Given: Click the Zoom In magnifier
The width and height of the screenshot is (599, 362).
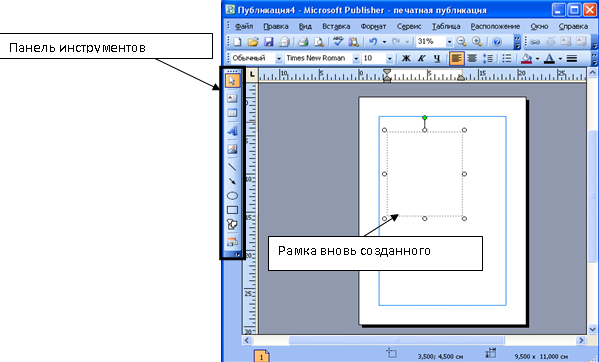Looking at the screenshot, I should [x=477, y=42].
